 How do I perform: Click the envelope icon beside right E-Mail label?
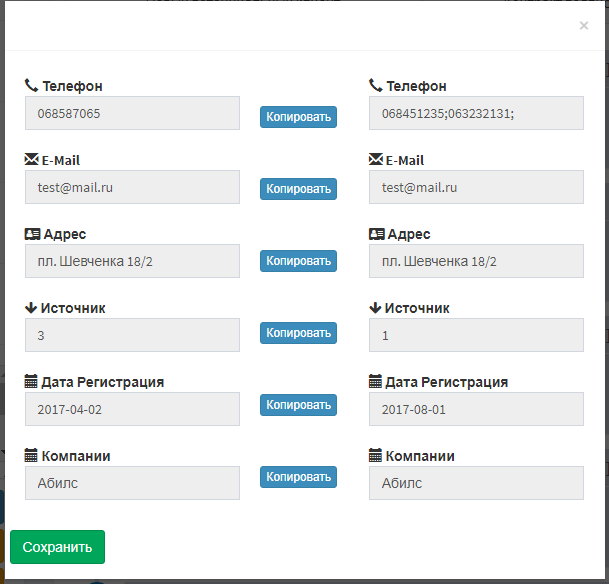(x=376, y=160)
